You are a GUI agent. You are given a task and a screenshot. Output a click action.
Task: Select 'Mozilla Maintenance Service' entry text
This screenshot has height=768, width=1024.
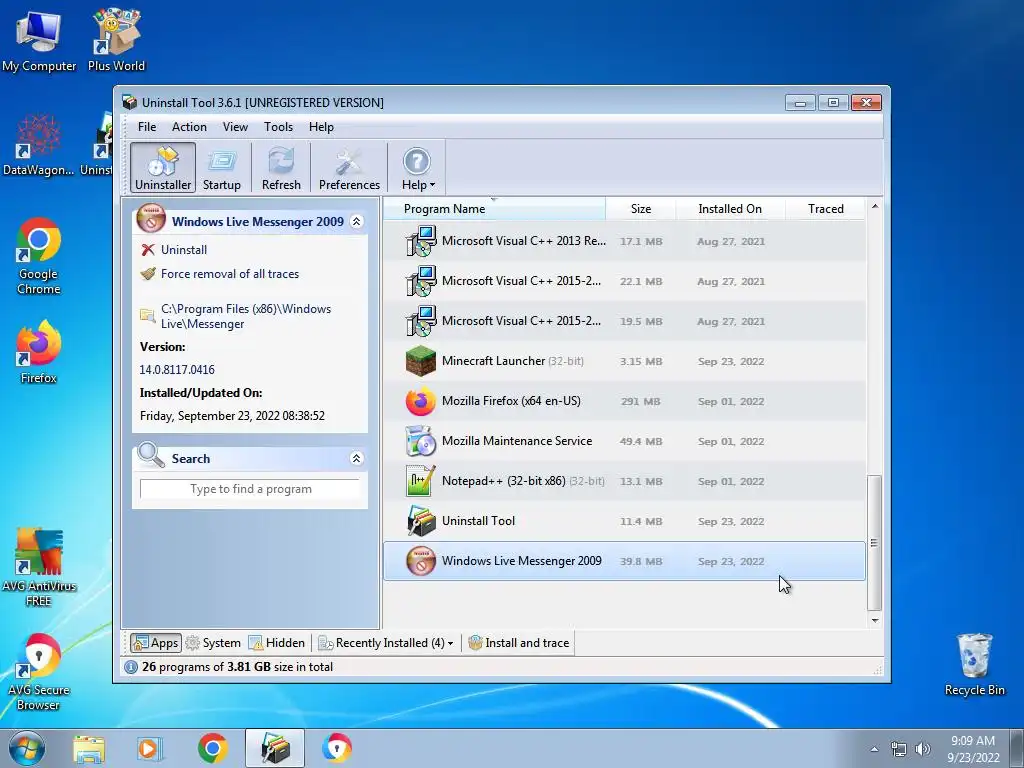517,441
